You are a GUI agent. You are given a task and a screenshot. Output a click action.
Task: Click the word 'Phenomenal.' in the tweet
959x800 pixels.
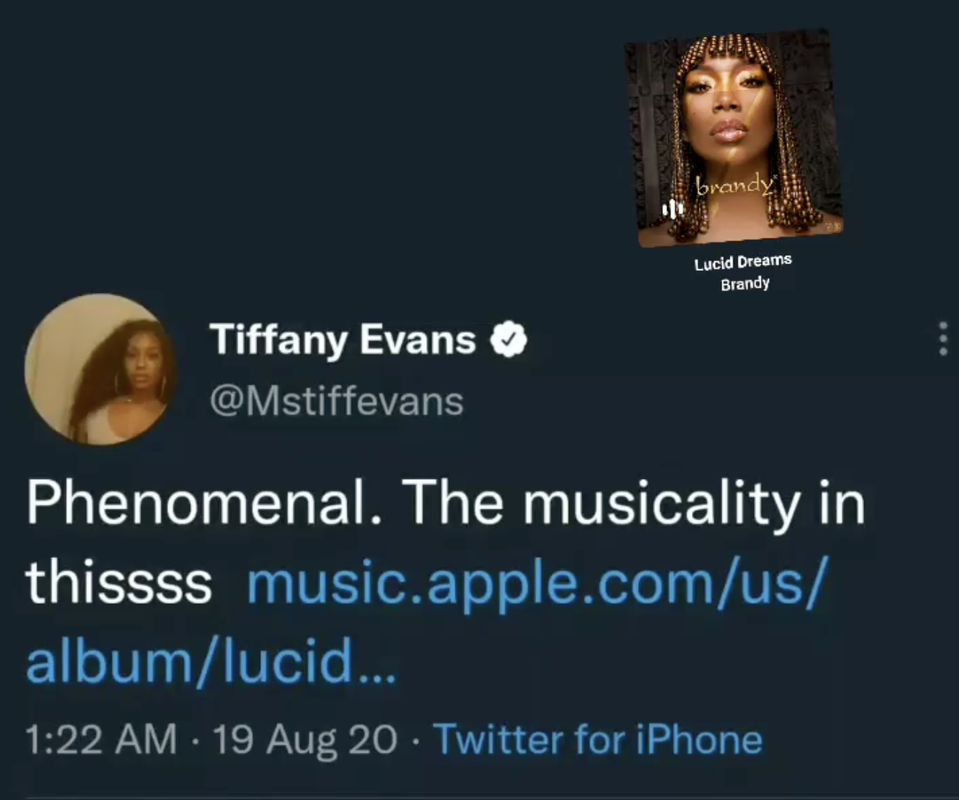[205, 503]
